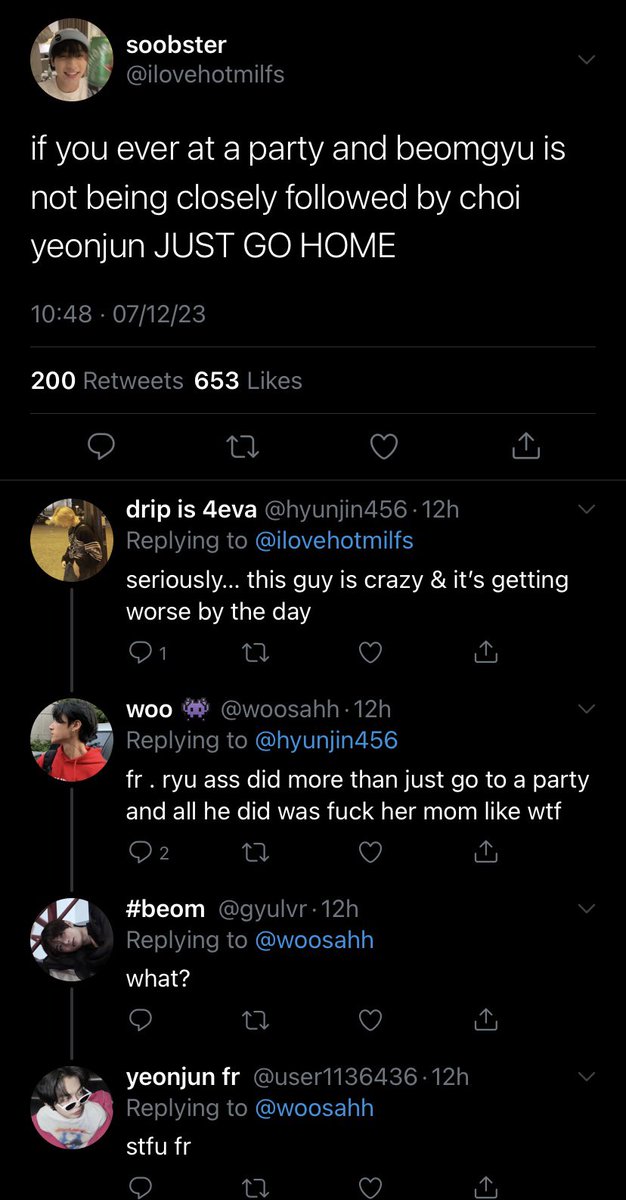Open yeonjun fr's profile avatar

[x=71, y=1107]
